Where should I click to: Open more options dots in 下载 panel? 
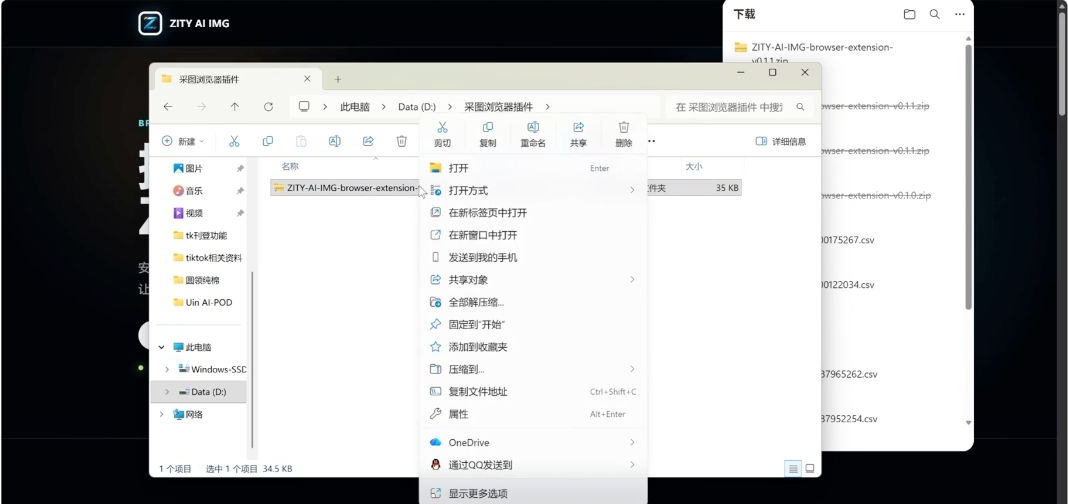[960, 14]
